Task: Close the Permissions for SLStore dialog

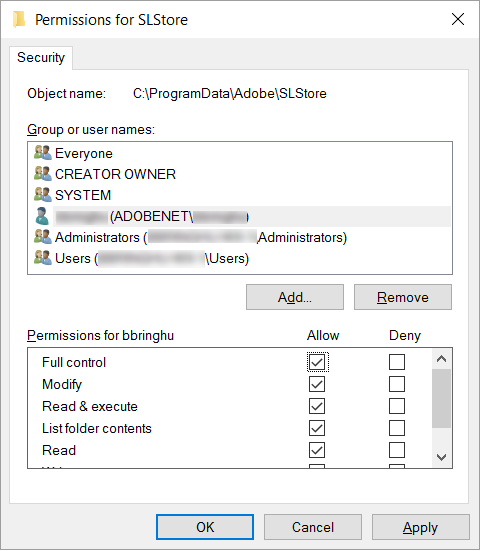Action: (458, 19)
